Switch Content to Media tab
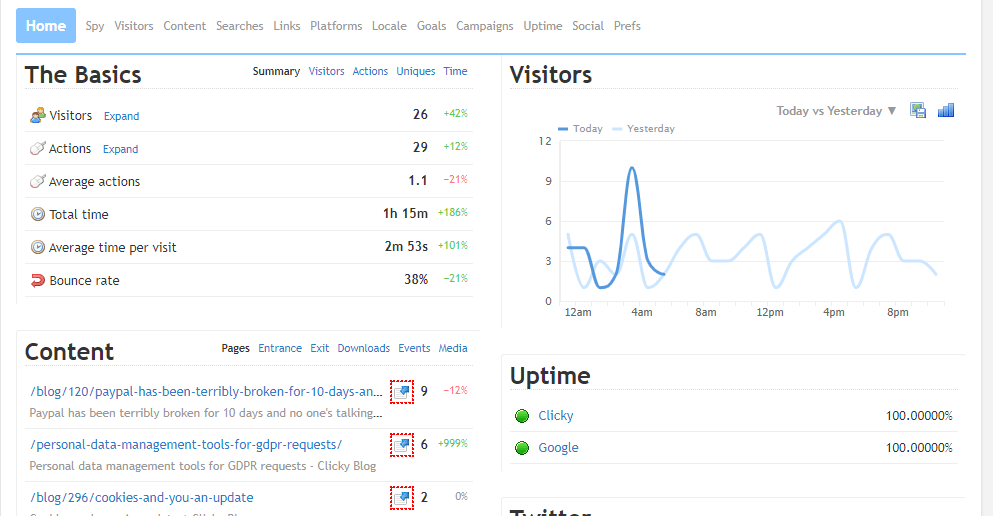Viewport: 993px width, 516px height. pyautogui.click(x=453, y=348)
